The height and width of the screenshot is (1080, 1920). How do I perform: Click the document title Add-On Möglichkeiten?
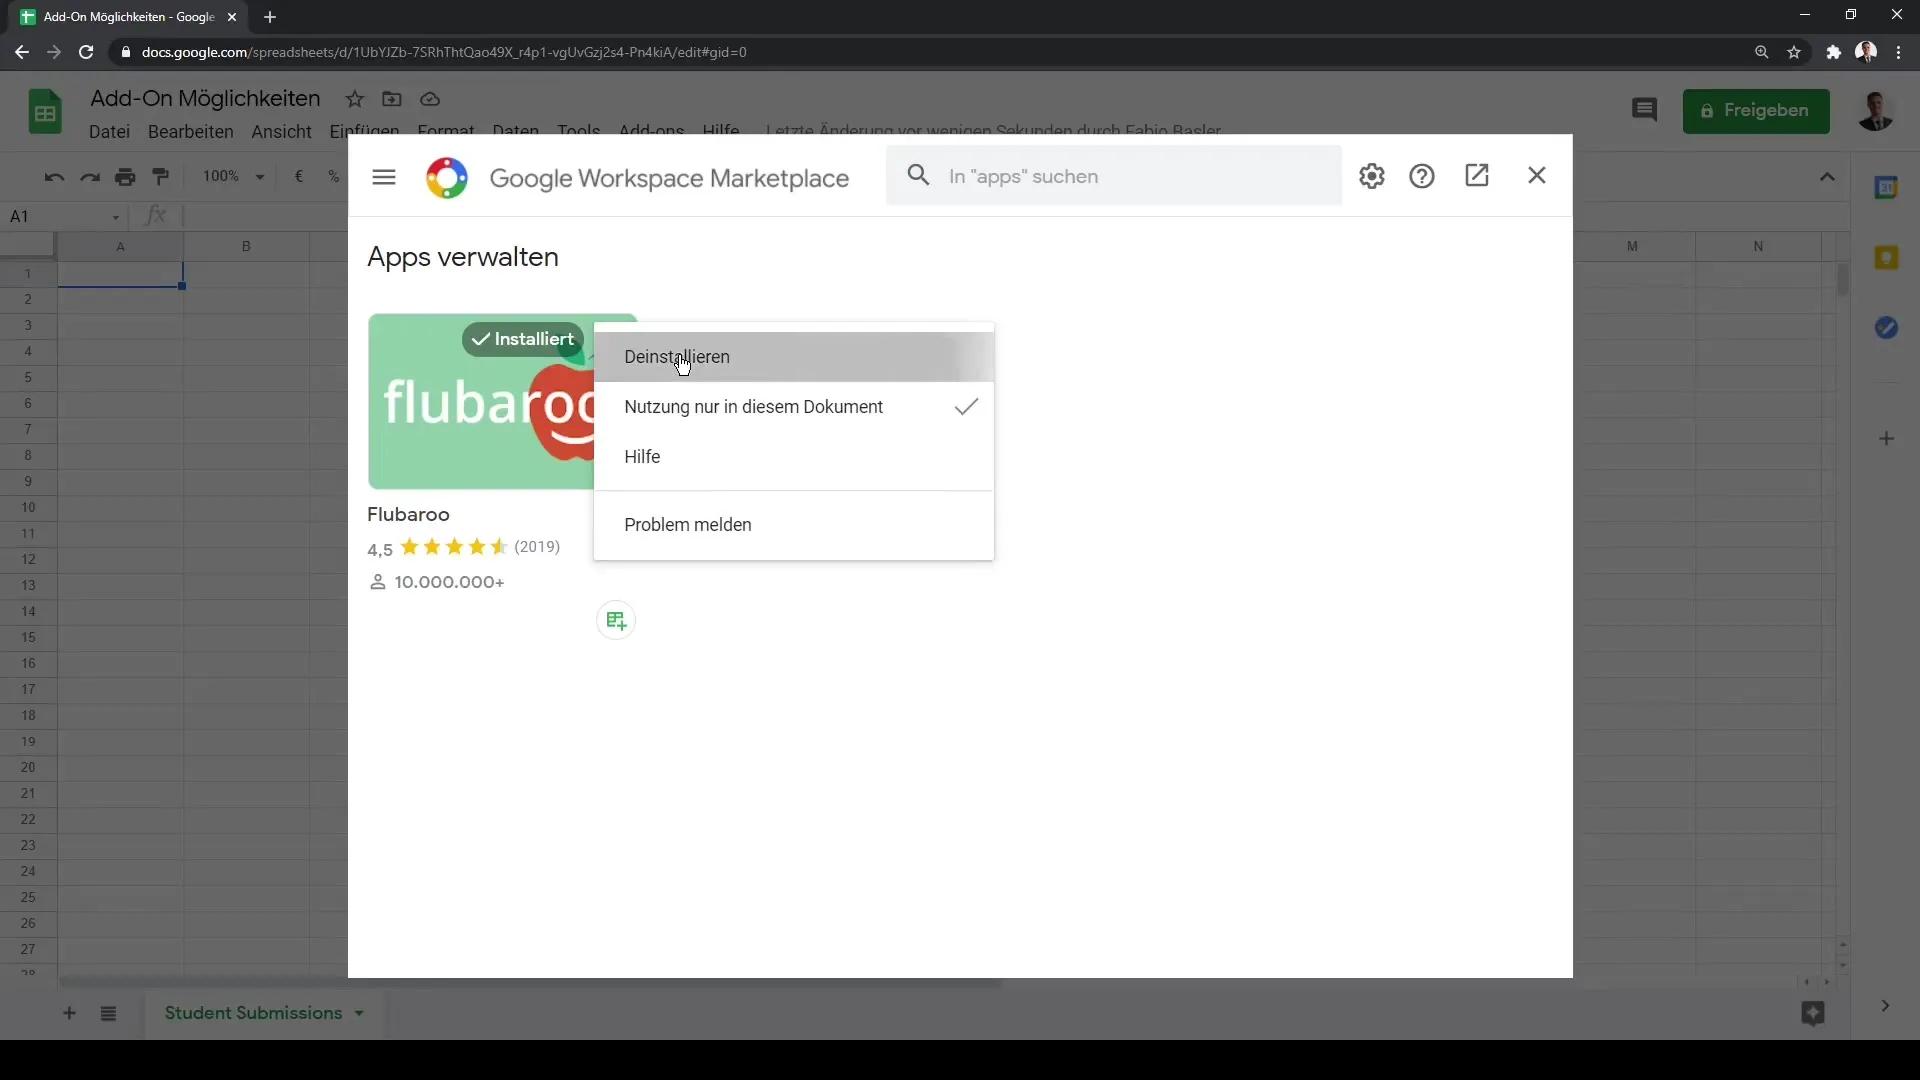pos(205,98)
